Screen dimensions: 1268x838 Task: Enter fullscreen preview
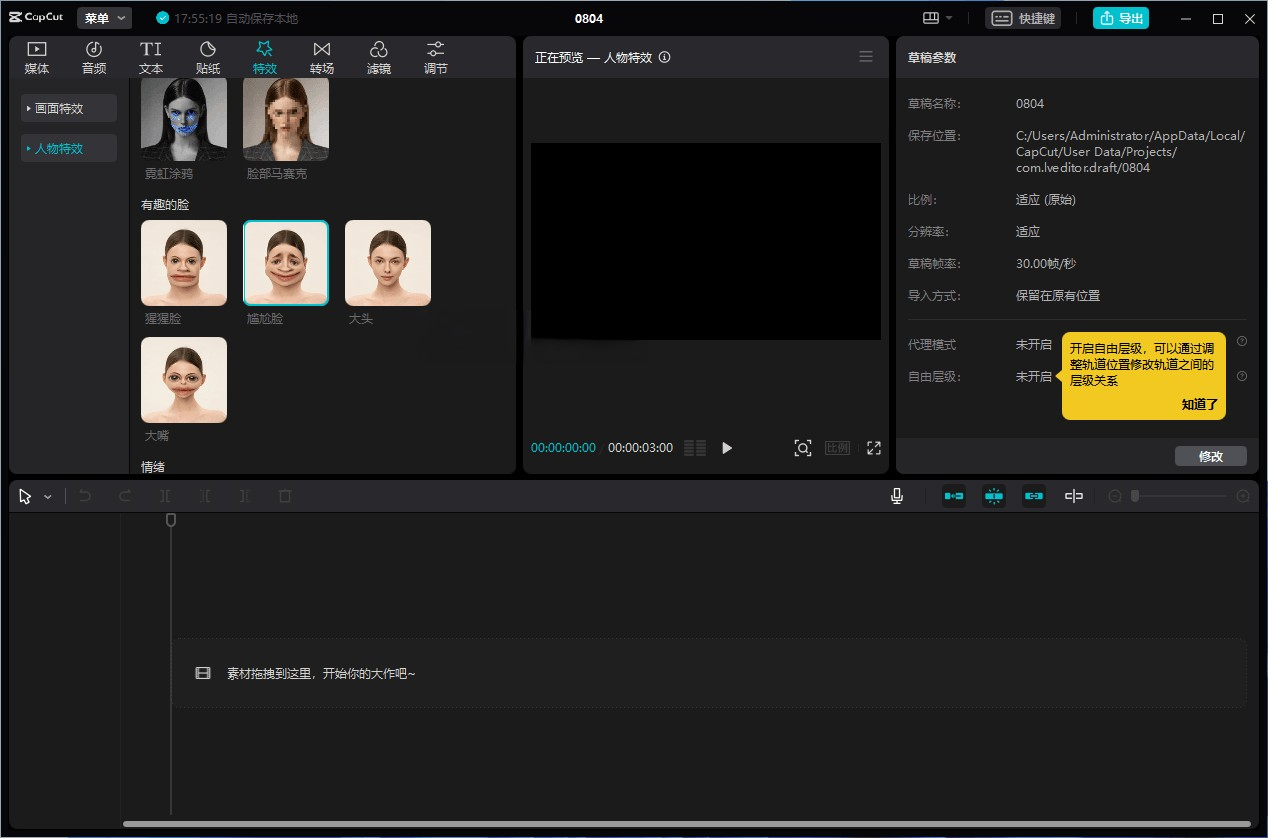[874, 448]
